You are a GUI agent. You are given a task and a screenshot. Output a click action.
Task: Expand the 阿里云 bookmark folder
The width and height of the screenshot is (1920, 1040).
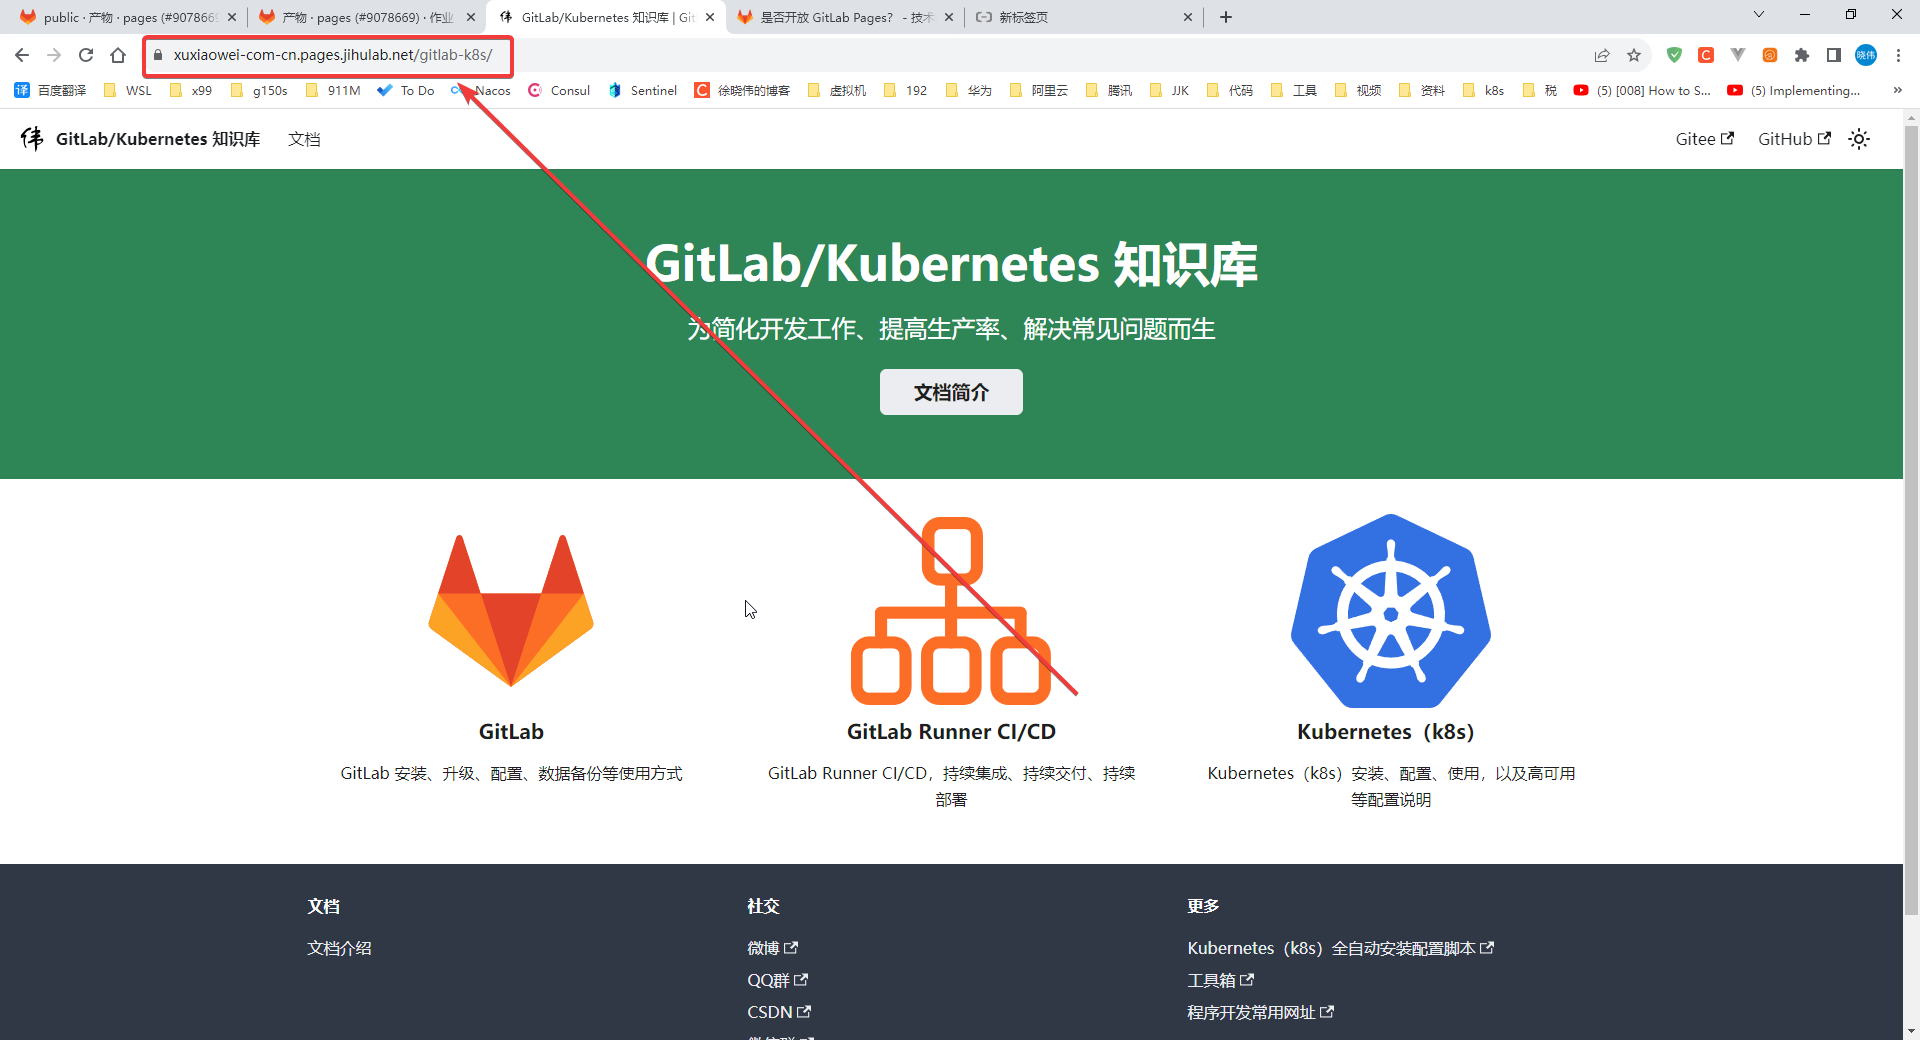coord(1039,90)
